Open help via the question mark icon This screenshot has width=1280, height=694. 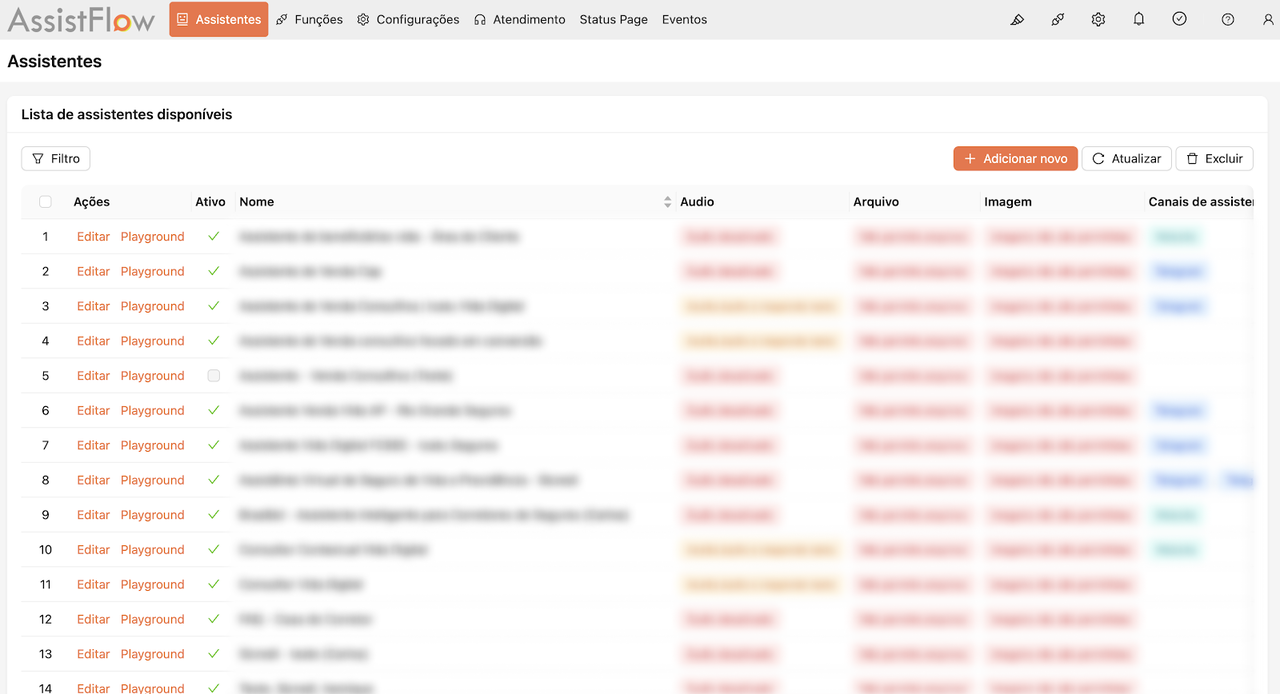[x=1228, y=19]
